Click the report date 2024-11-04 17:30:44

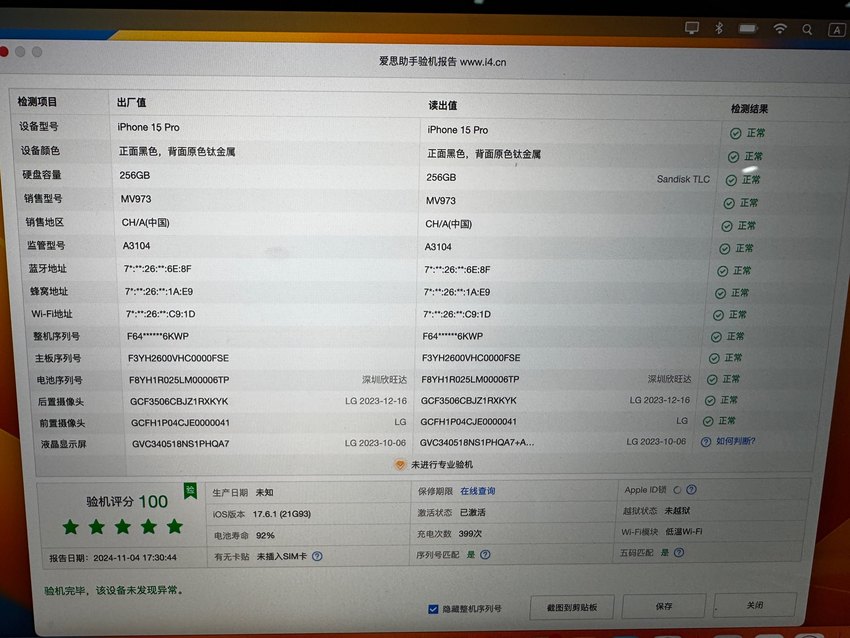click(x=135, y=558)
